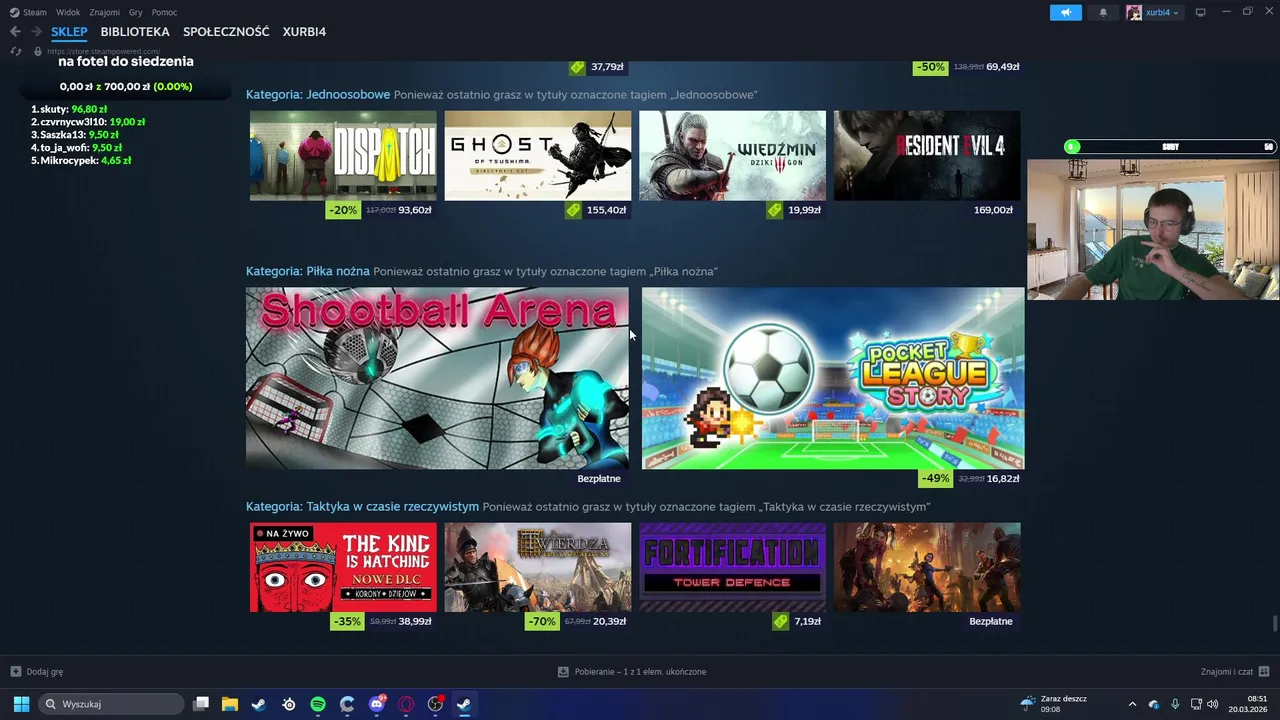
Task: Click the Wyszukaj taskbar search box
Action: [x=111, y=704]
